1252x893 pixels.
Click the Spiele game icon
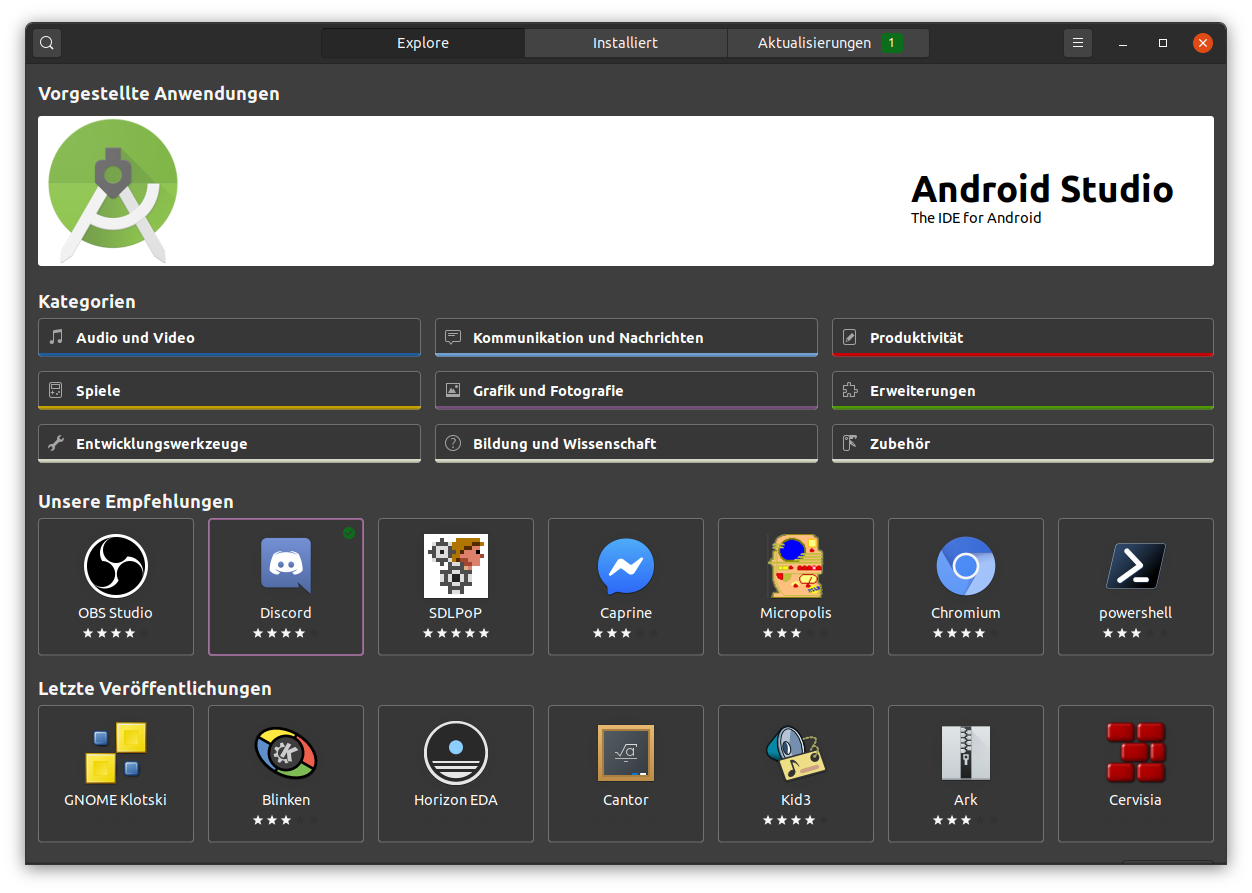click(56, 390)
